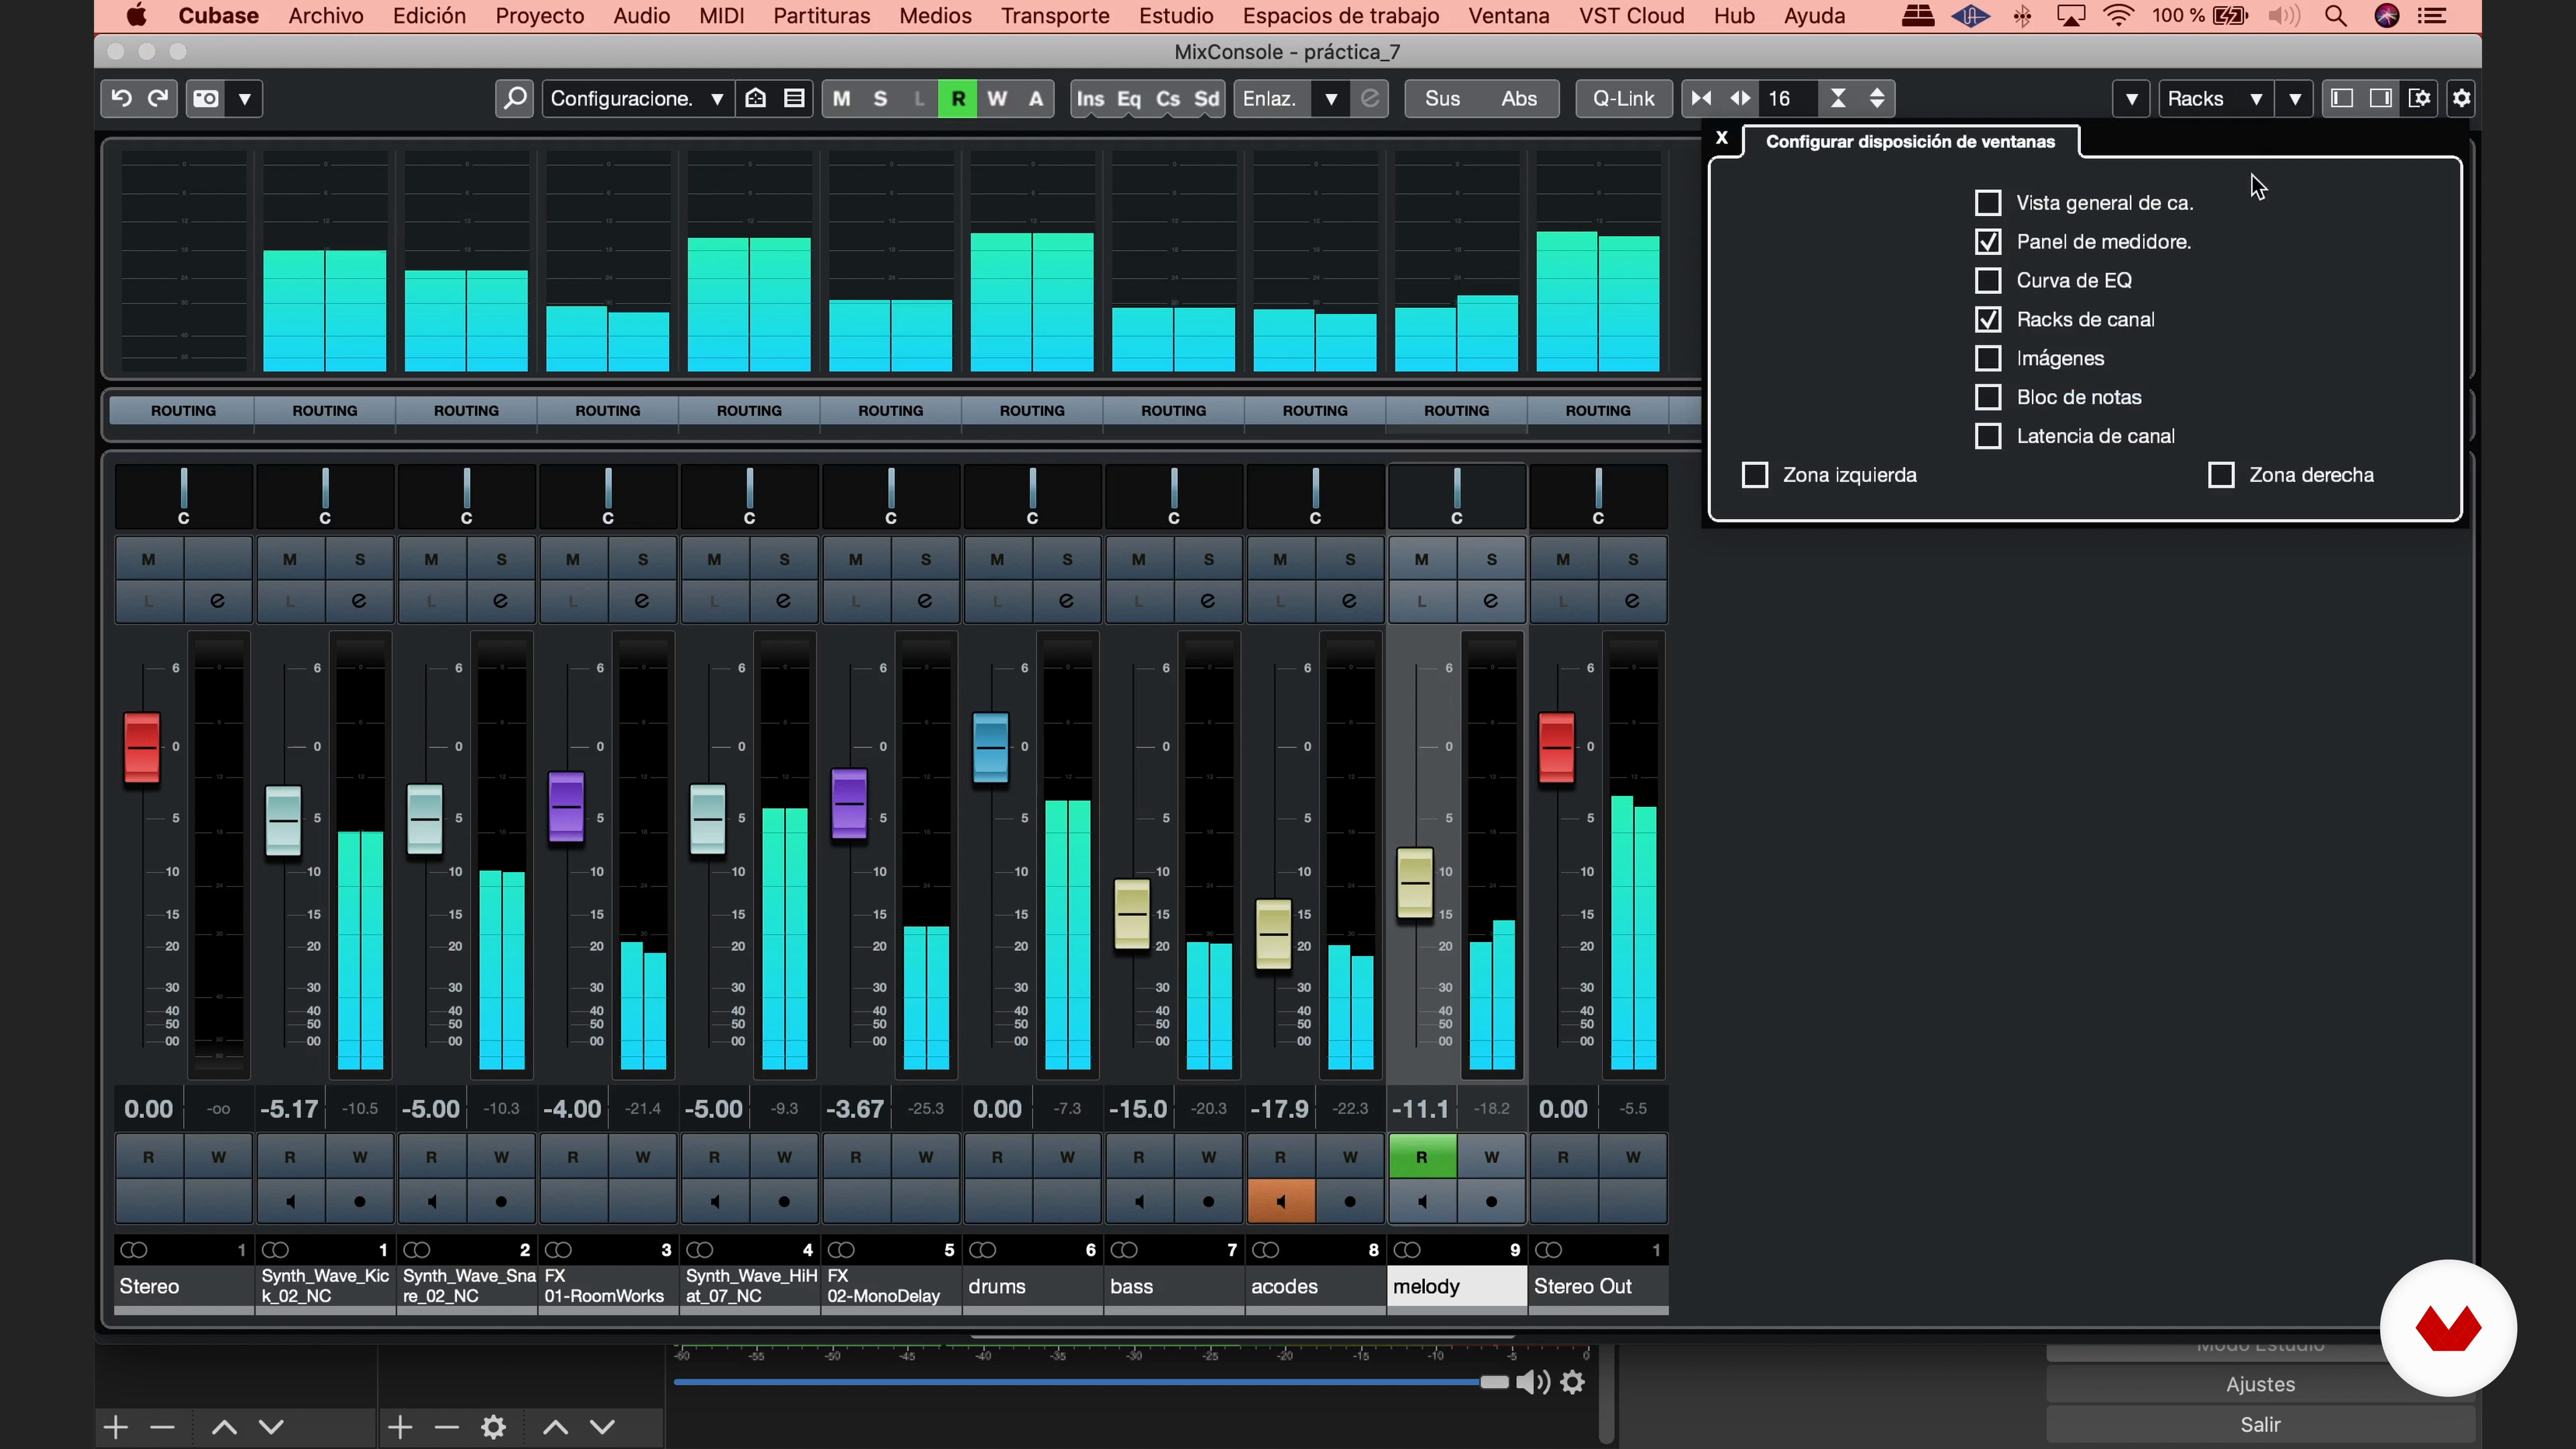The width and height of the screenshot is (2576, 1449).
Task: Open the snapshot dropdown arrow
Action: tap(245, 98)
